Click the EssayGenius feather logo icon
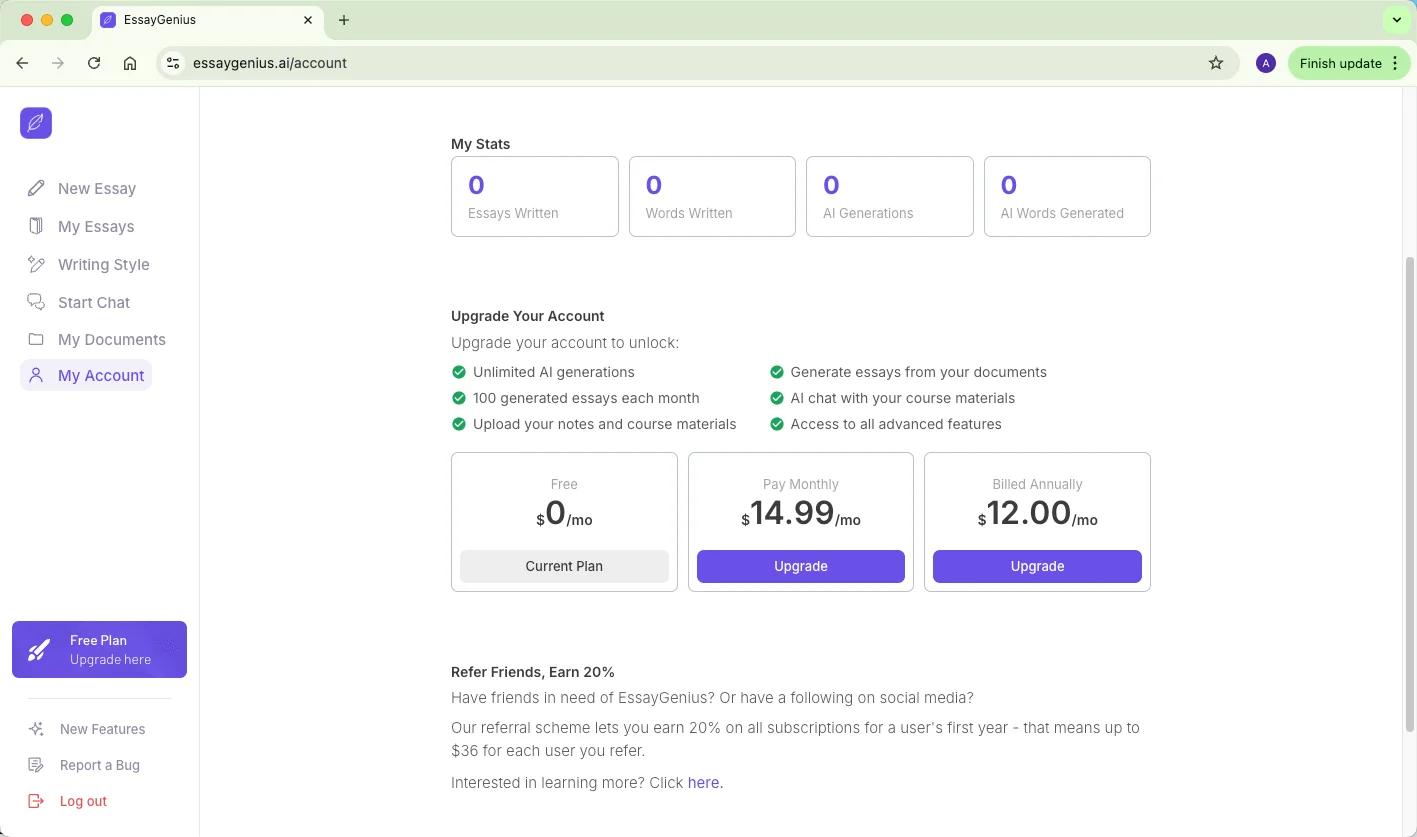This screenshot has height=837, width=1417. (36, 123)
